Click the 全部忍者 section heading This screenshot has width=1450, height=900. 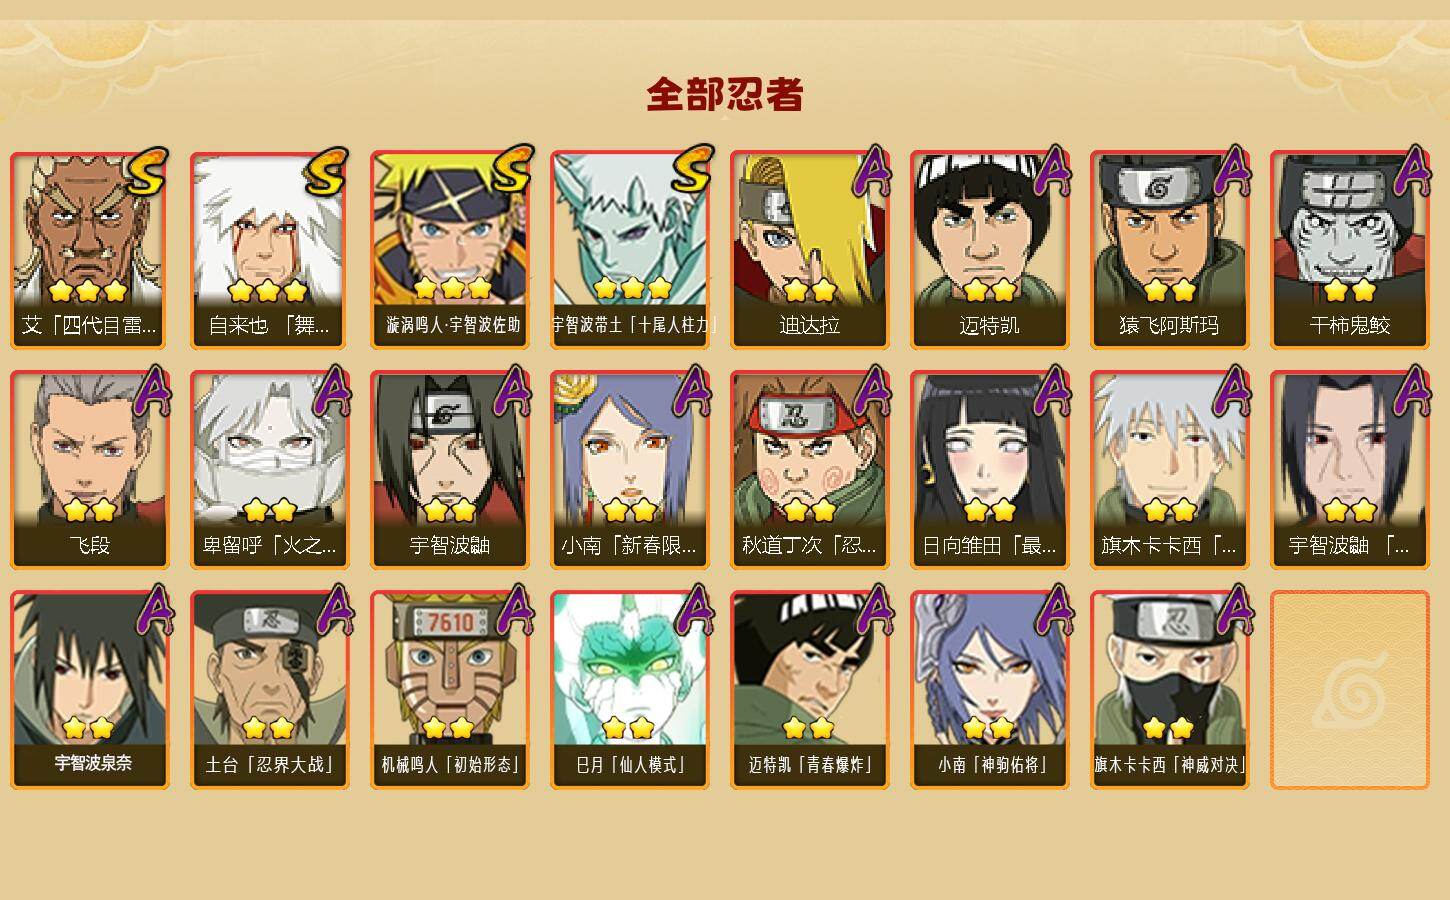(x=725, y=95)
